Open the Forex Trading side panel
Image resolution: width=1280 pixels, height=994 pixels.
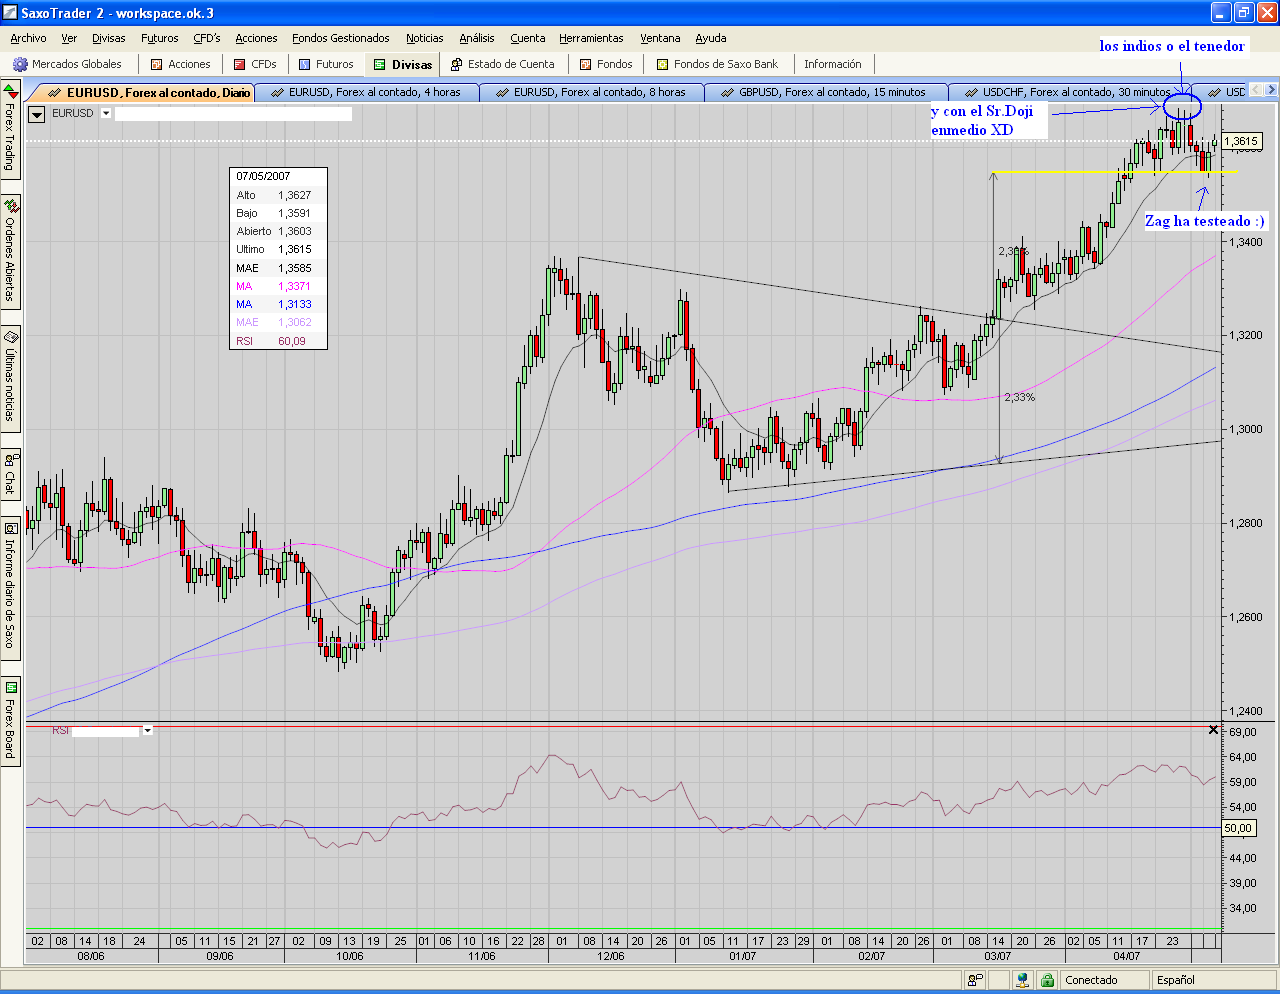coord(10,130)
